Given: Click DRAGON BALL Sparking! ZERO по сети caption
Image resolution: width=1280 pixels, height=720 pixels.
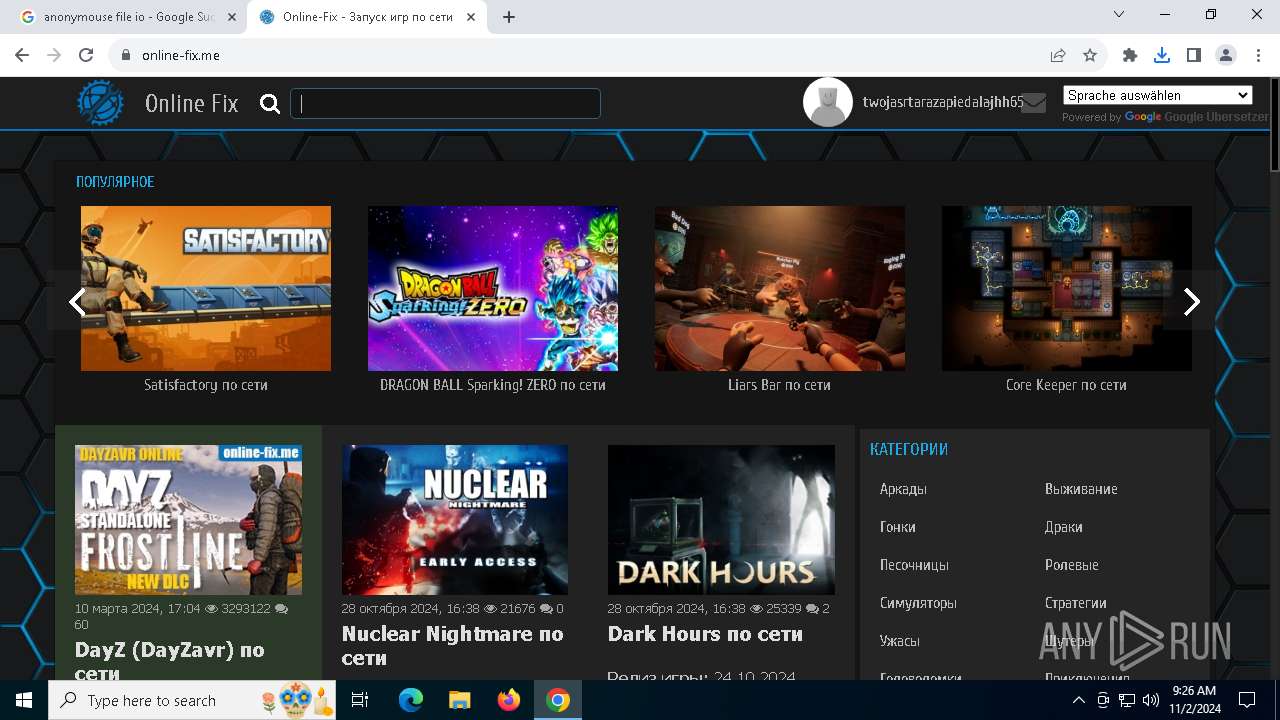Looking at the screenshot, I should point(493,385).
